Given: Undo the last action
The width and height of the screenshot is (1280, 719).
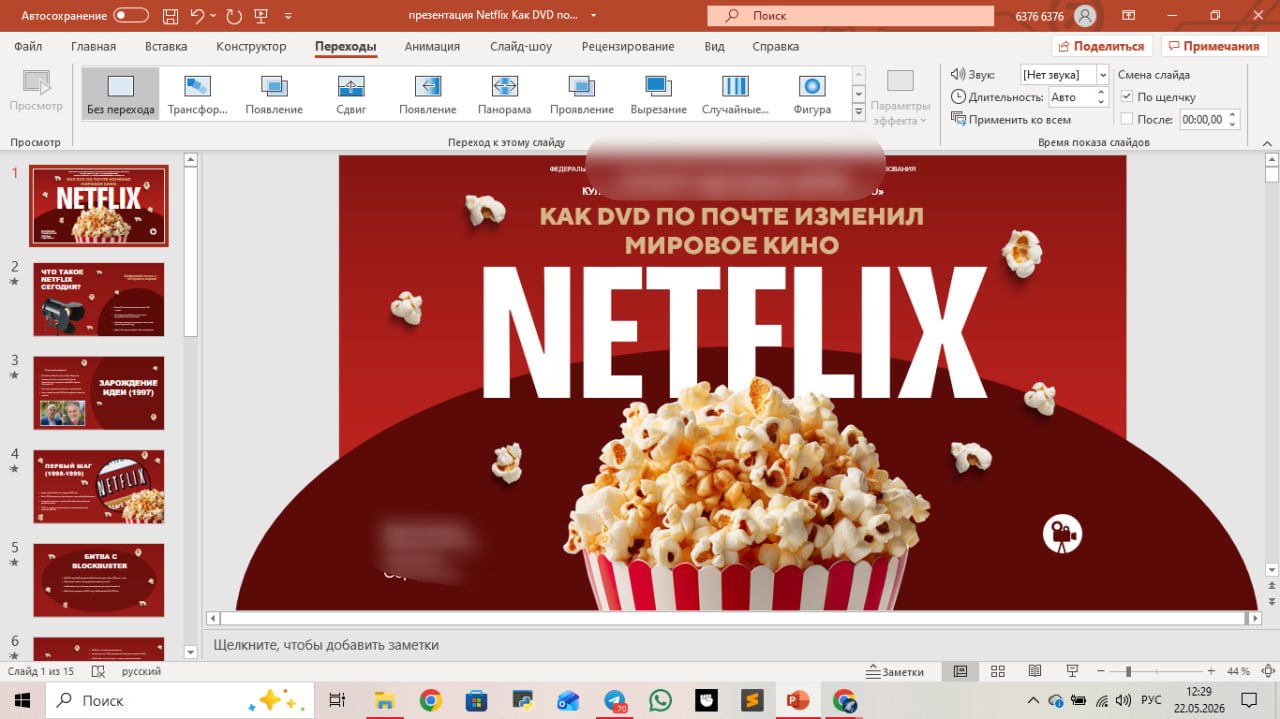Looking at the screenshot, I should pos(197,16).
